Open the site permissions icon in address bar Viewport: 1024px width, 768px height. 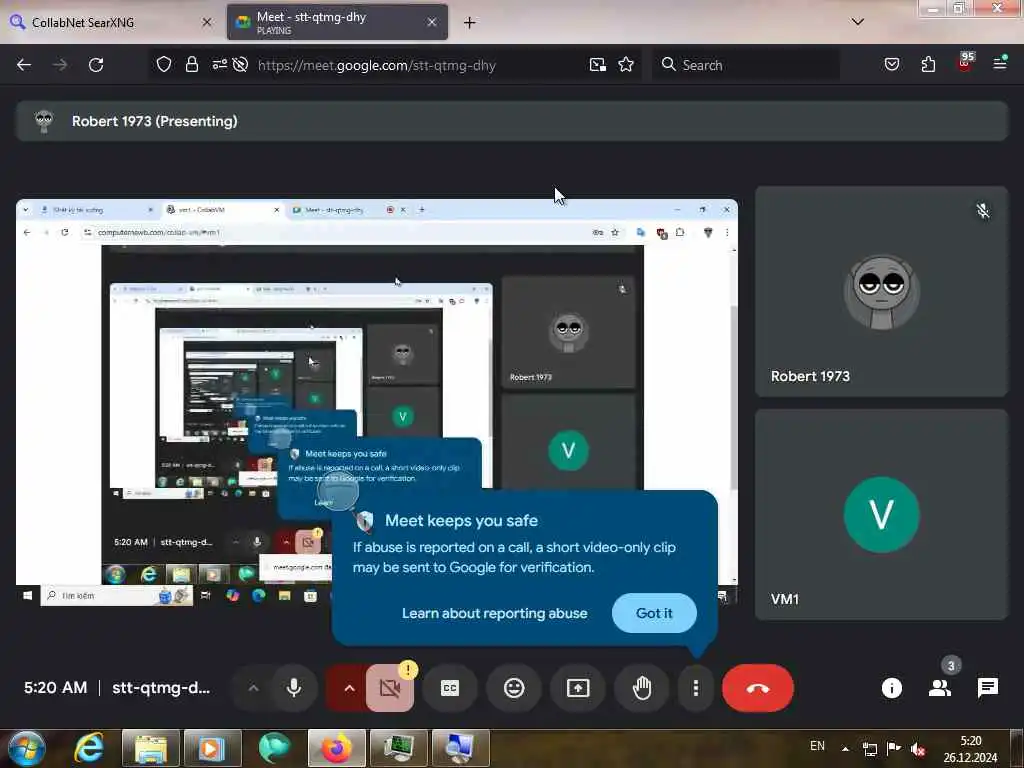[219, 65]
